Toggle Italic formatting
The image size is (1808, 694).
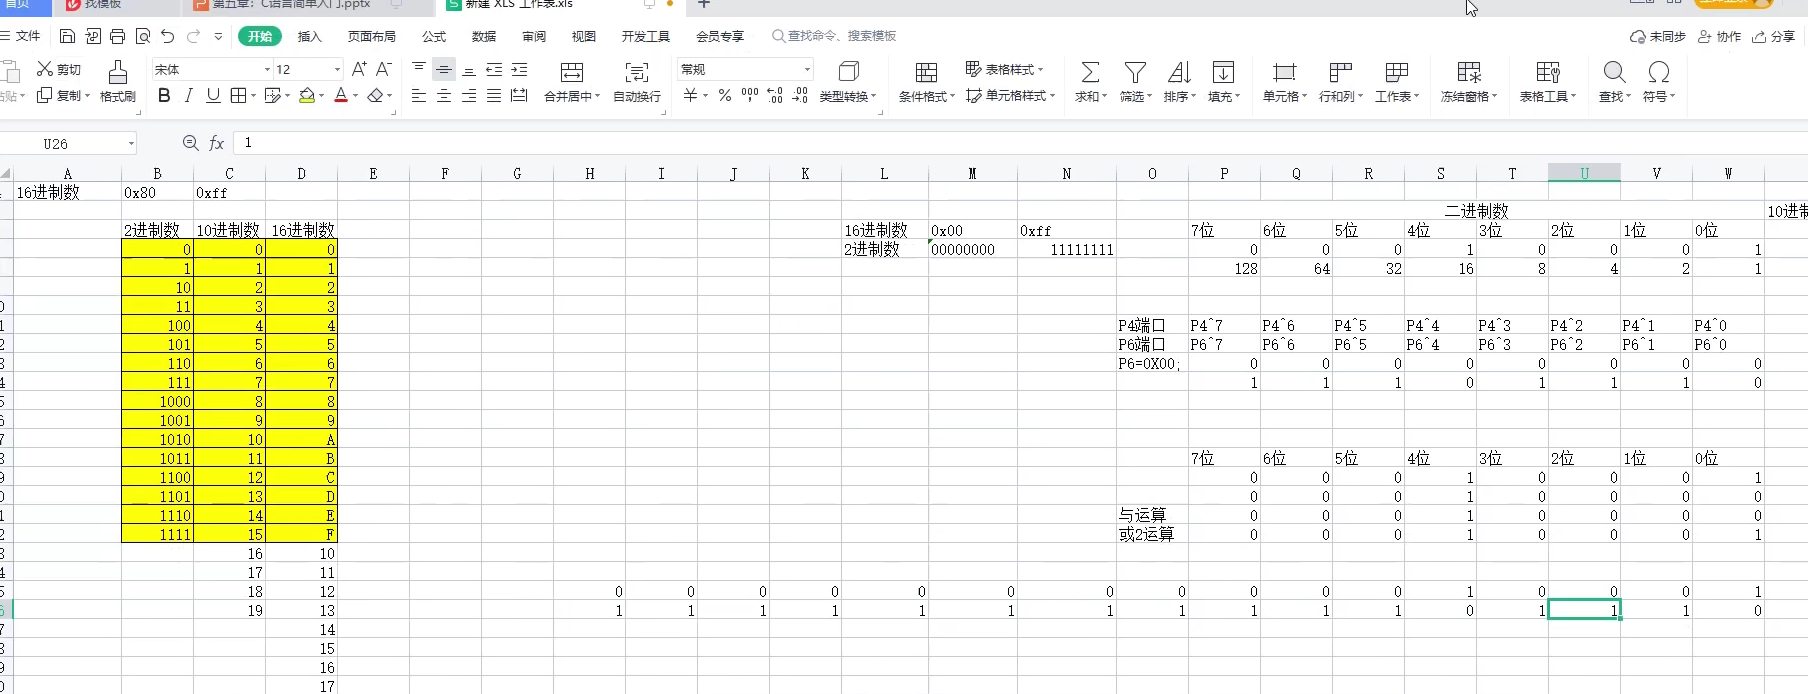click(188, 96)
